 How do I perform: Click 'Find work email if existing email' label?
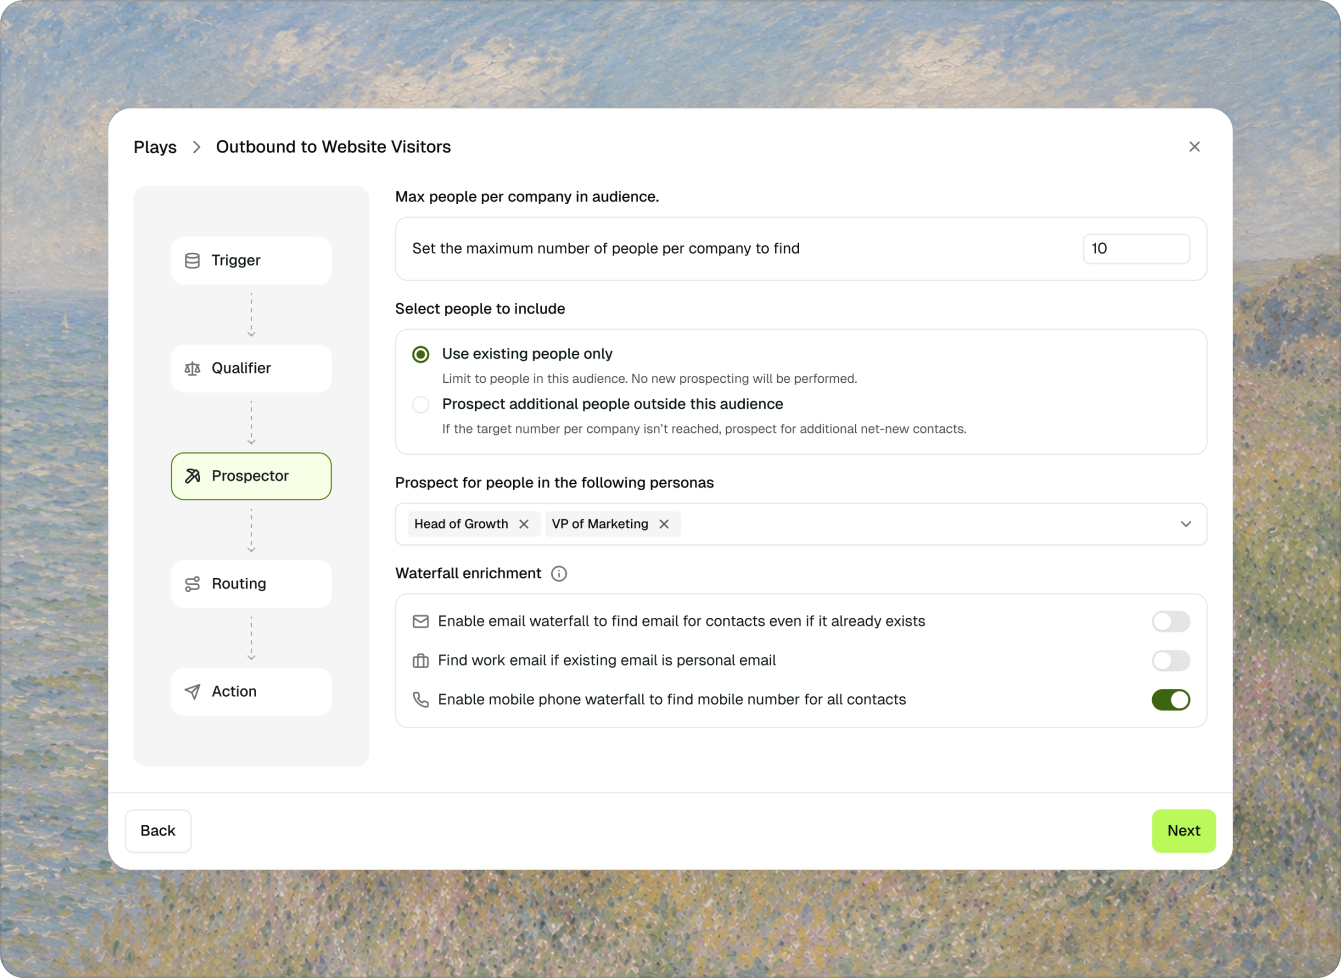tap(607, 661)
